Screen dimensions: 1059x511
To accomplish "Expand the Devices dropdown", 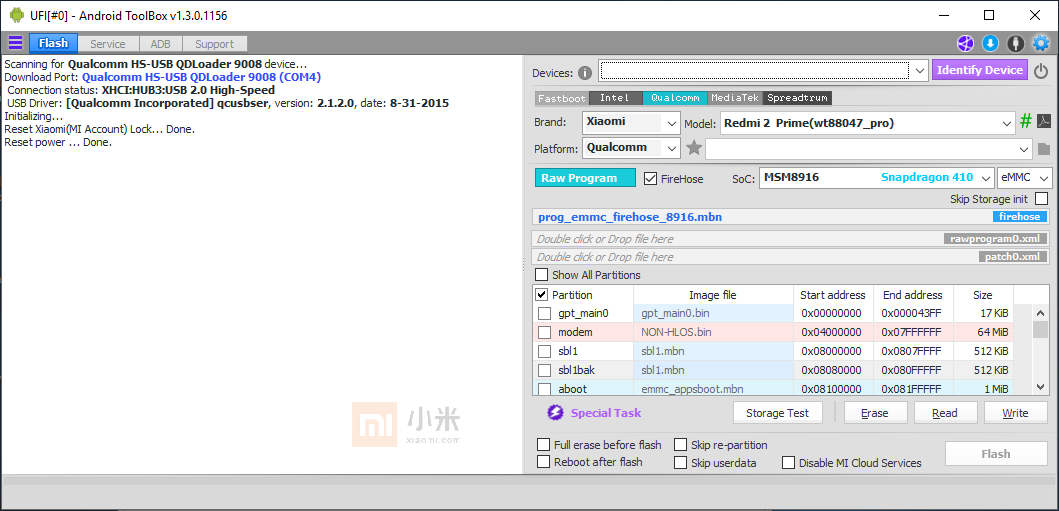I will 920,70.
